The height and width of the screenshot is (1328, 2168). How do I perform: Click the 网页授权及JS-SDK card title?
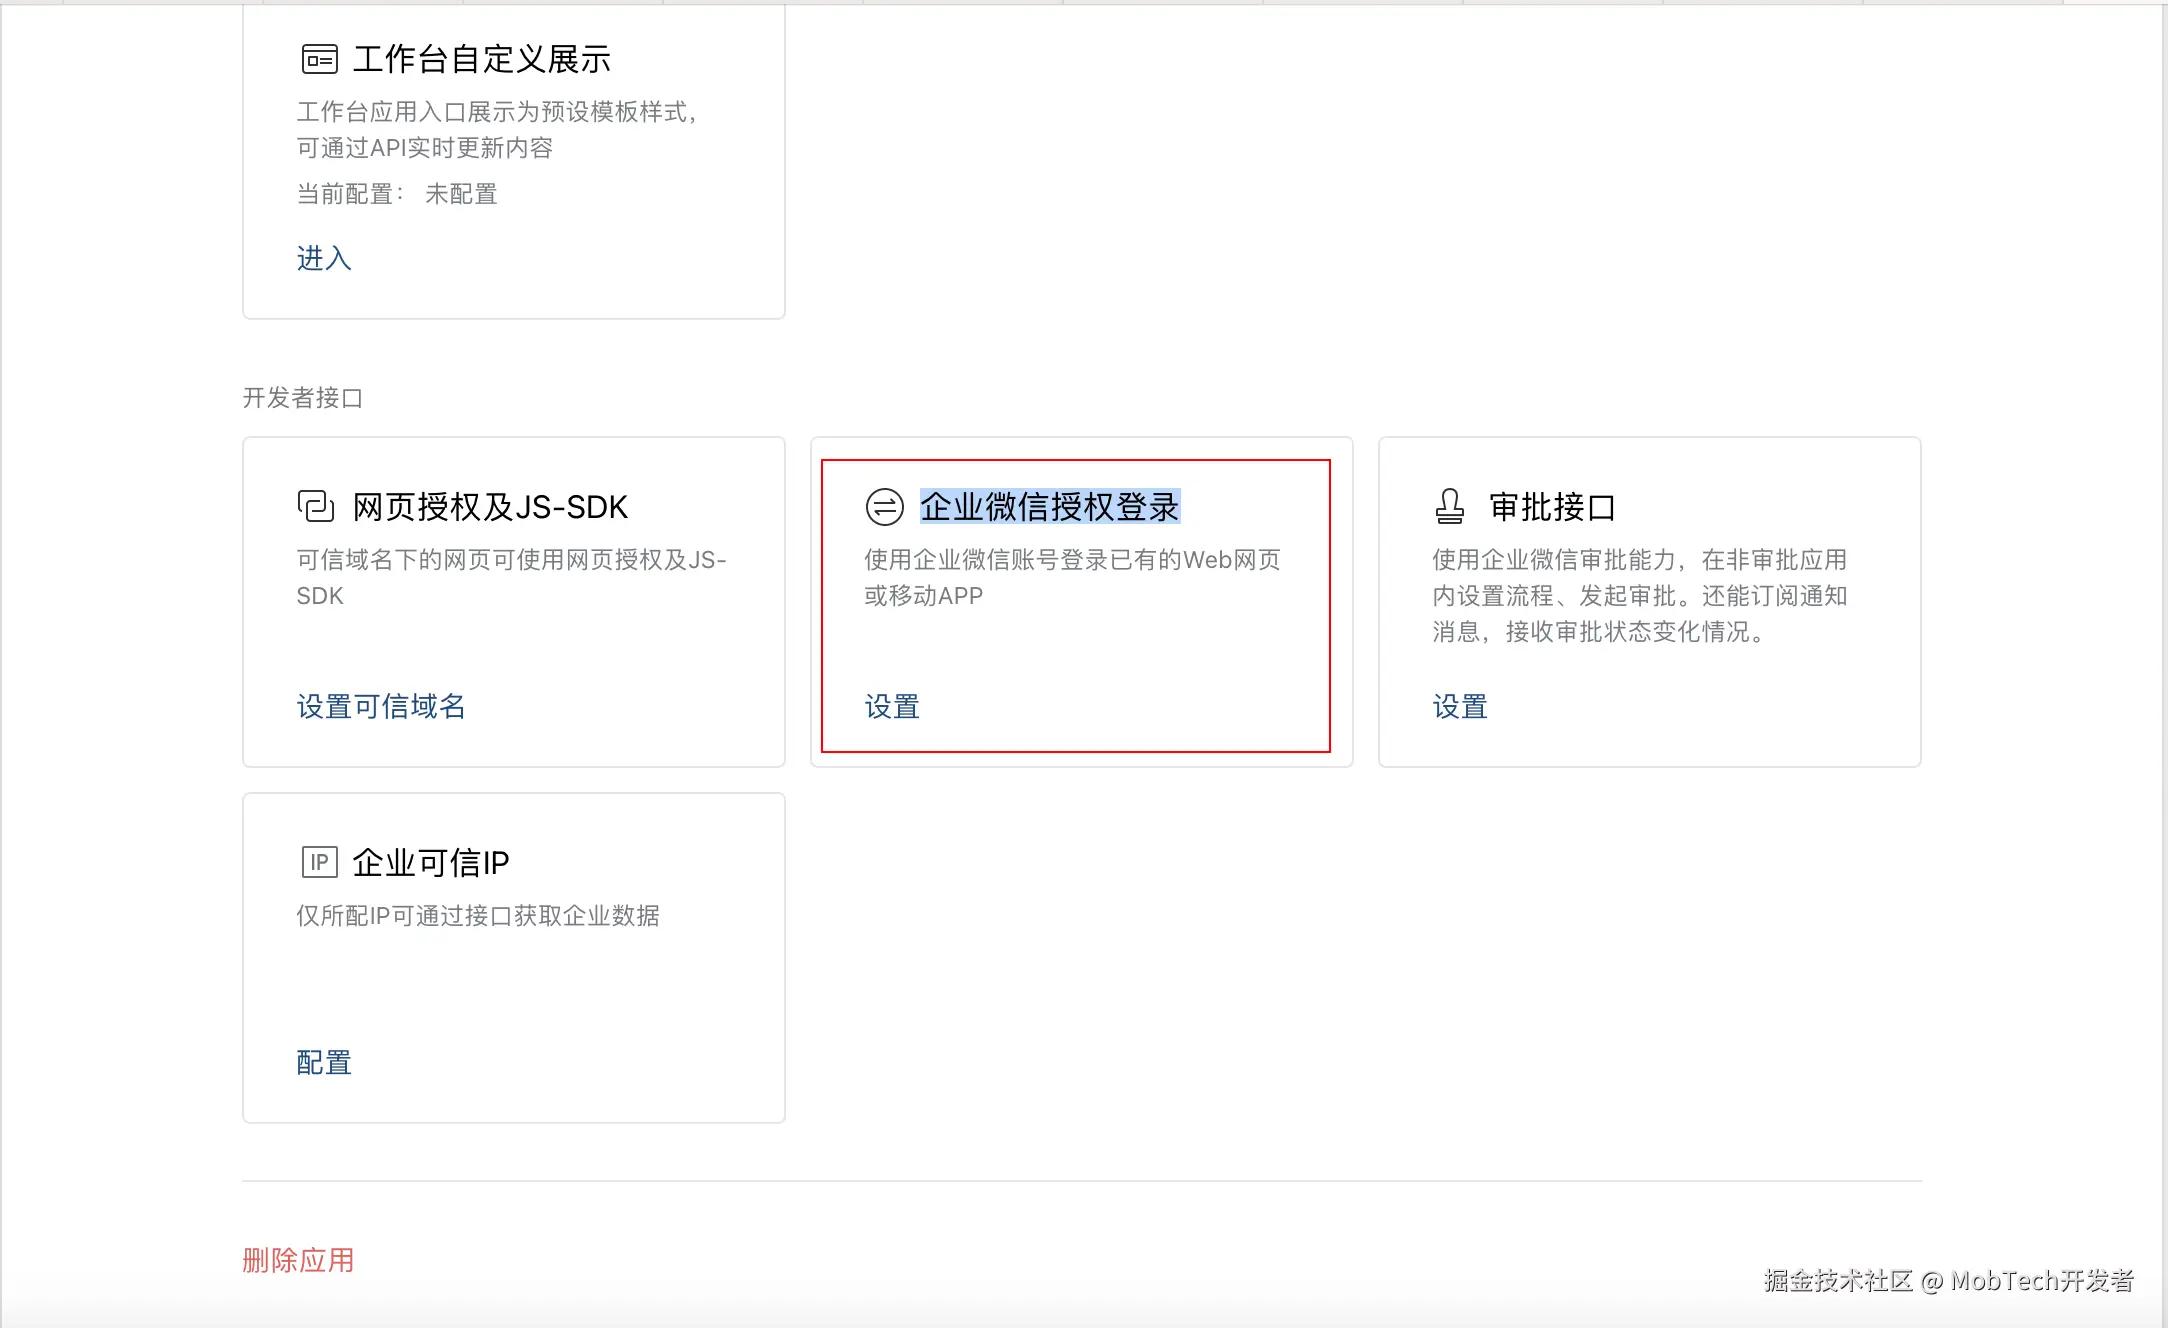tap(490, 507)
